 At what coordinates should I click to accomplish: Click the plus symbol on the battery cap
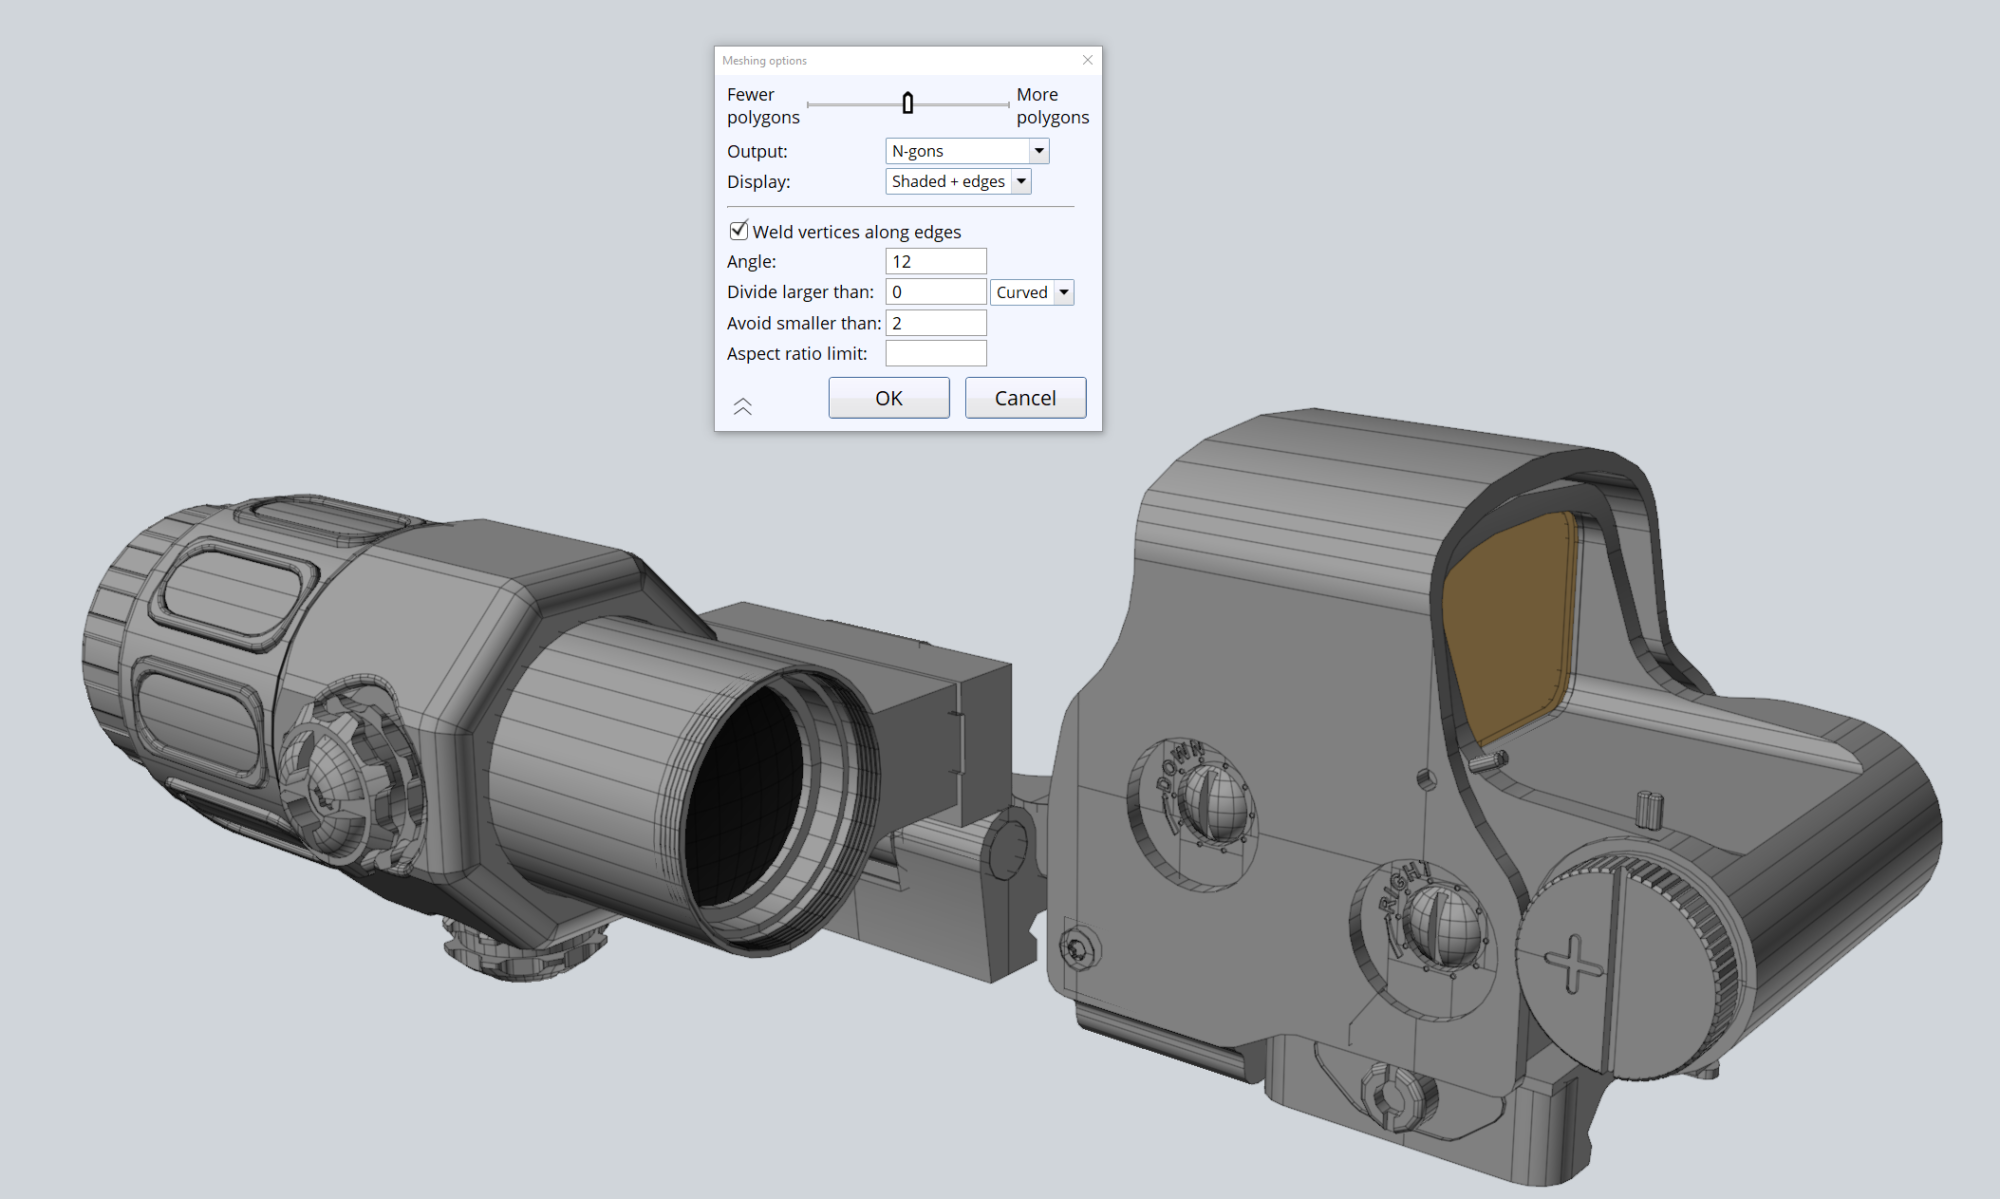pyautogui.click(x=1574, y=963)
